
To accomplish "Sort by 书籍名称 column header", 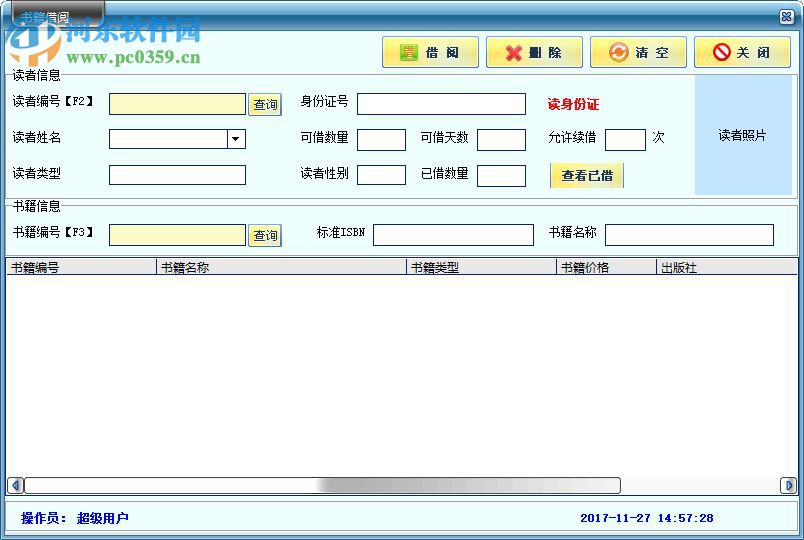I will 281,267.
